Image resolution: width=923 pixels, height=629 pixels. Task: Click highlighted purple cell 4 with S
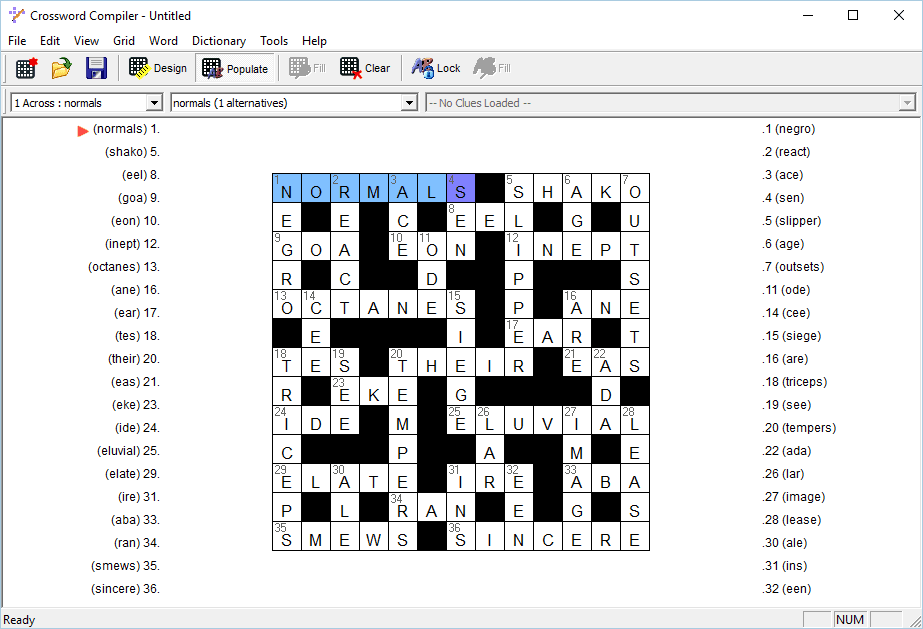pos(460,188)
